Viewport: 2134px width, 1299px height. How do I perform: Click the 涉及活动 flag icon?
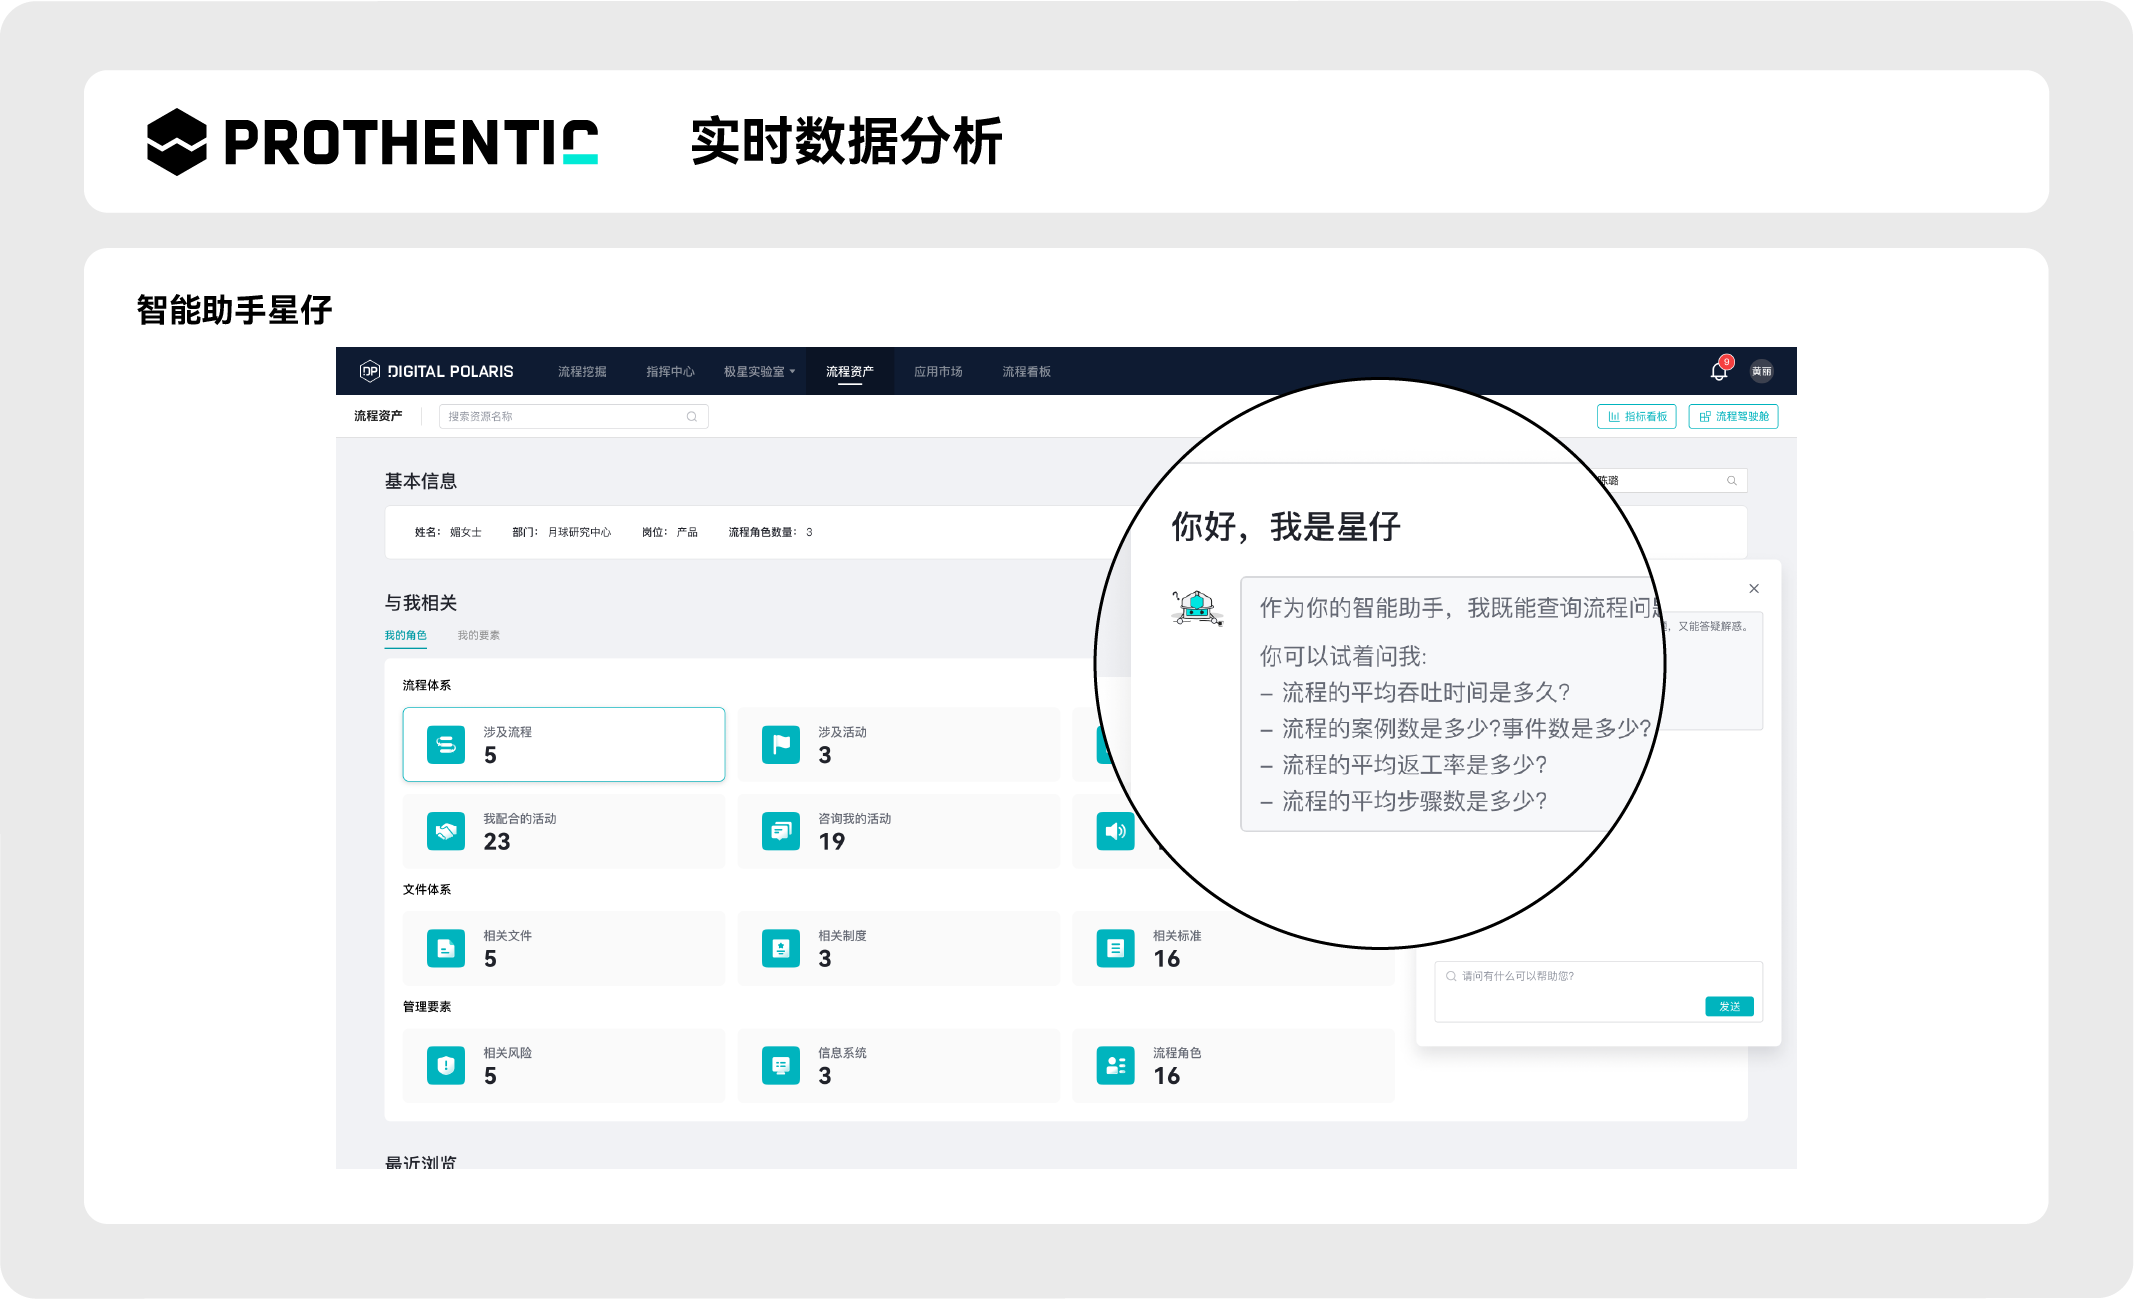click(x=780, y=745)
